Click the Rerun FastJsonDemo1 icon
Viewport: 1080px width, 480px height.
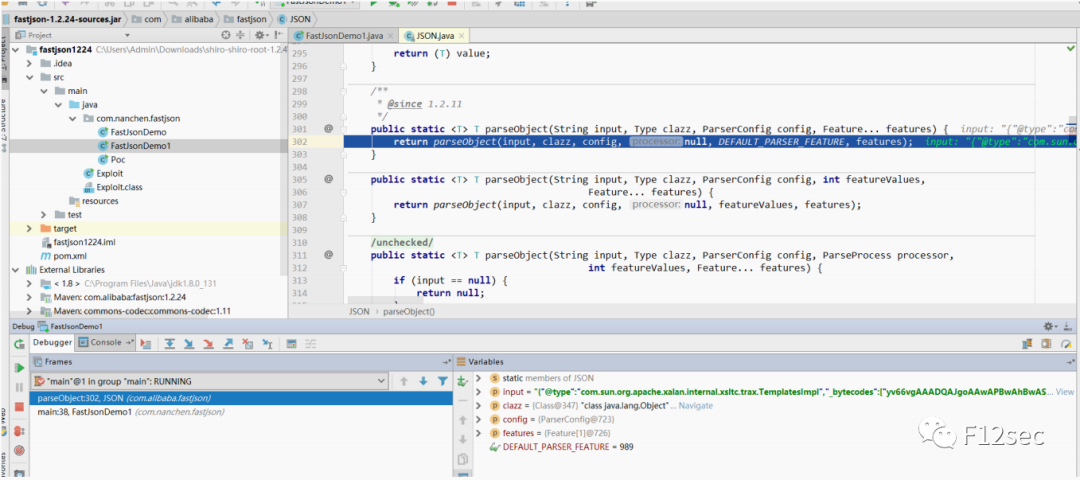coord(19,343)
